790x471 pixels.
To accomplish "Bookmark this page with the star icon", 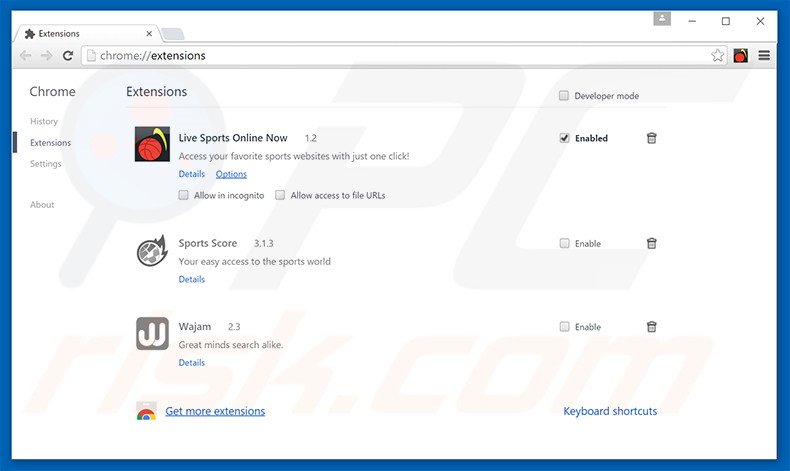I will click(x=717, y=55).
